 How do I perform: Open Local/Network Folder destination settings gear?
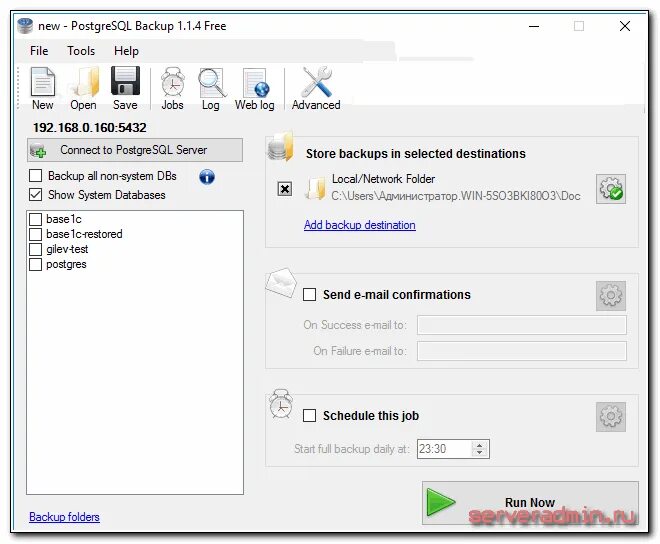coord(611,189)
